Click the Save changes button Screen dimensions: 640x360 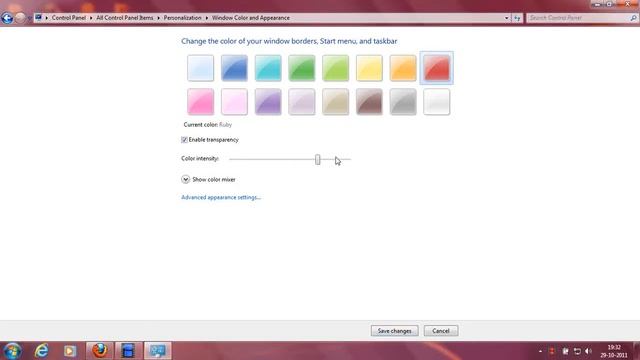point(394,331)
